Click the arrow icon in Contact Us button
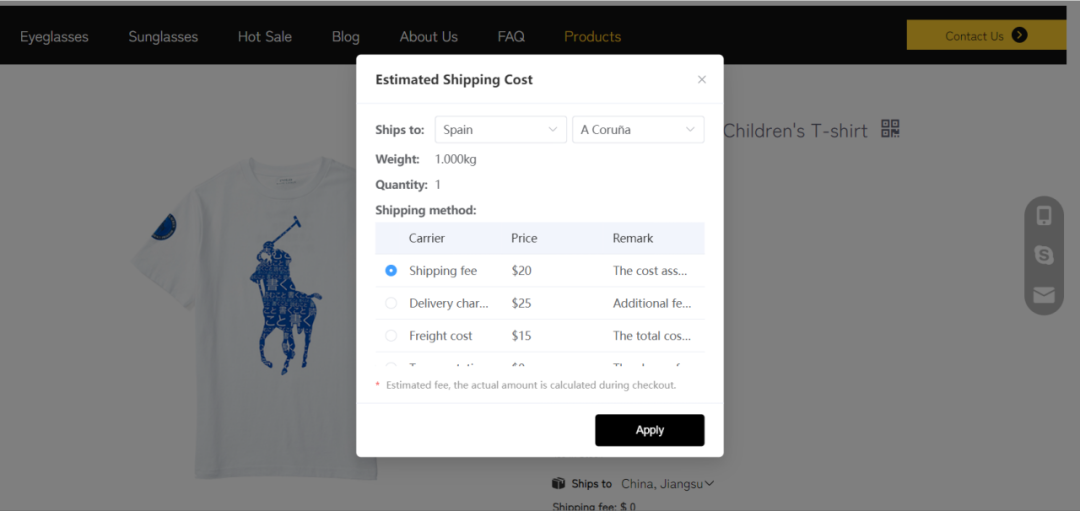Viewport: 1080px width, 511px height. [1019, 35]
